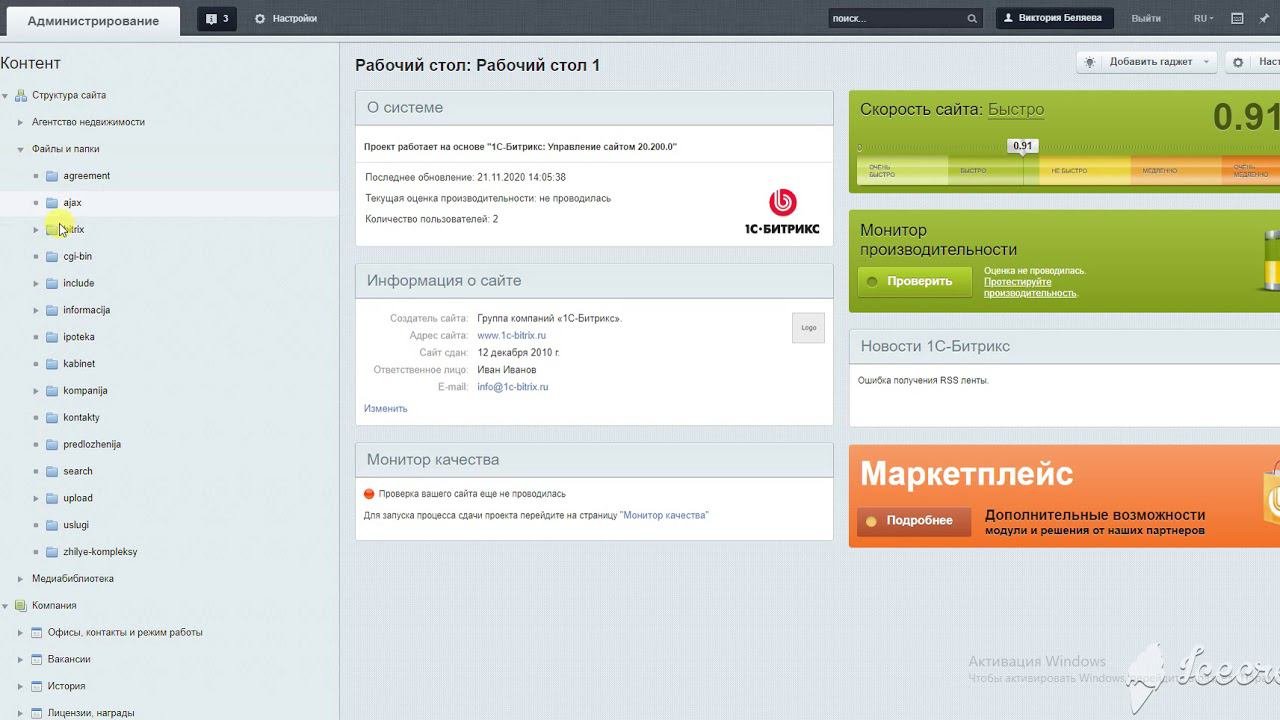
Task: Select the zhilye-kompleksy folder icon
Action: tap(52, 552)
